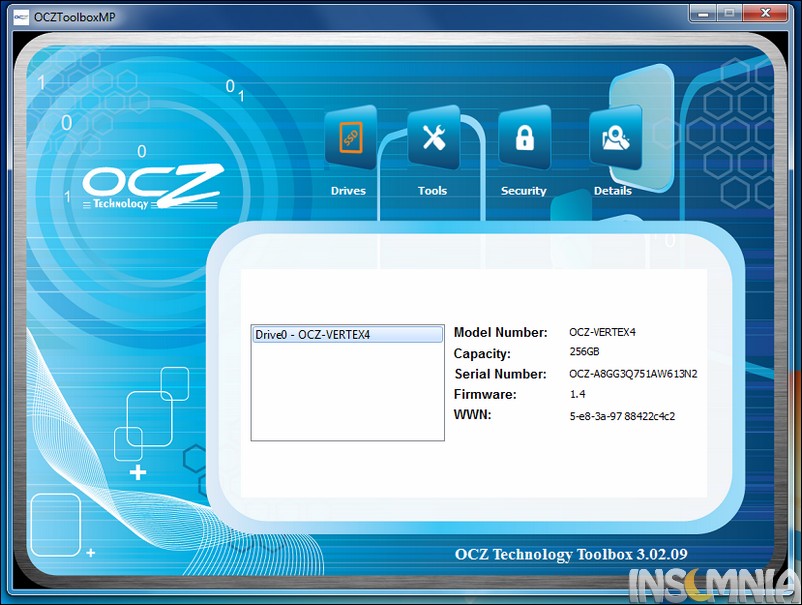
Task: Open the Details magnifier icon
Action: click(615, 138)
